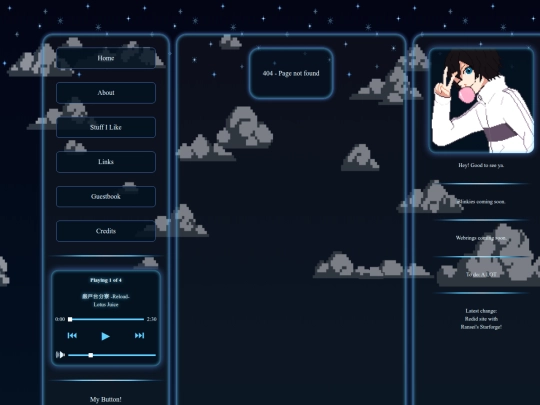Go to the About page

pos(106,93)
